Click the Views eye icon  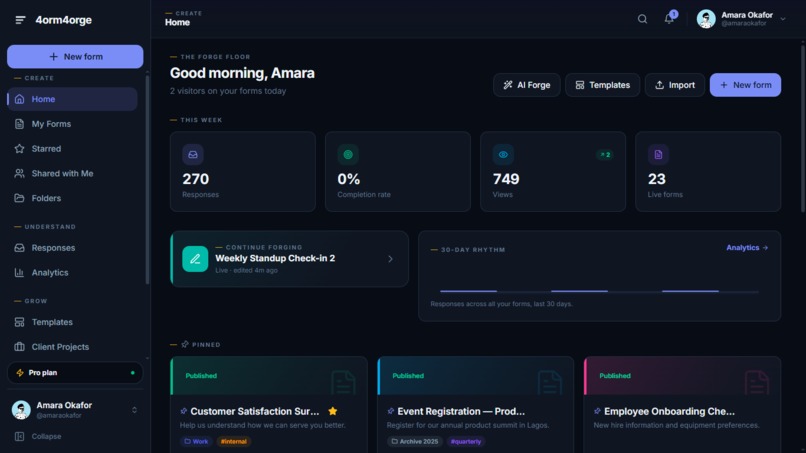pyautogui.click(x=503, y=154)
